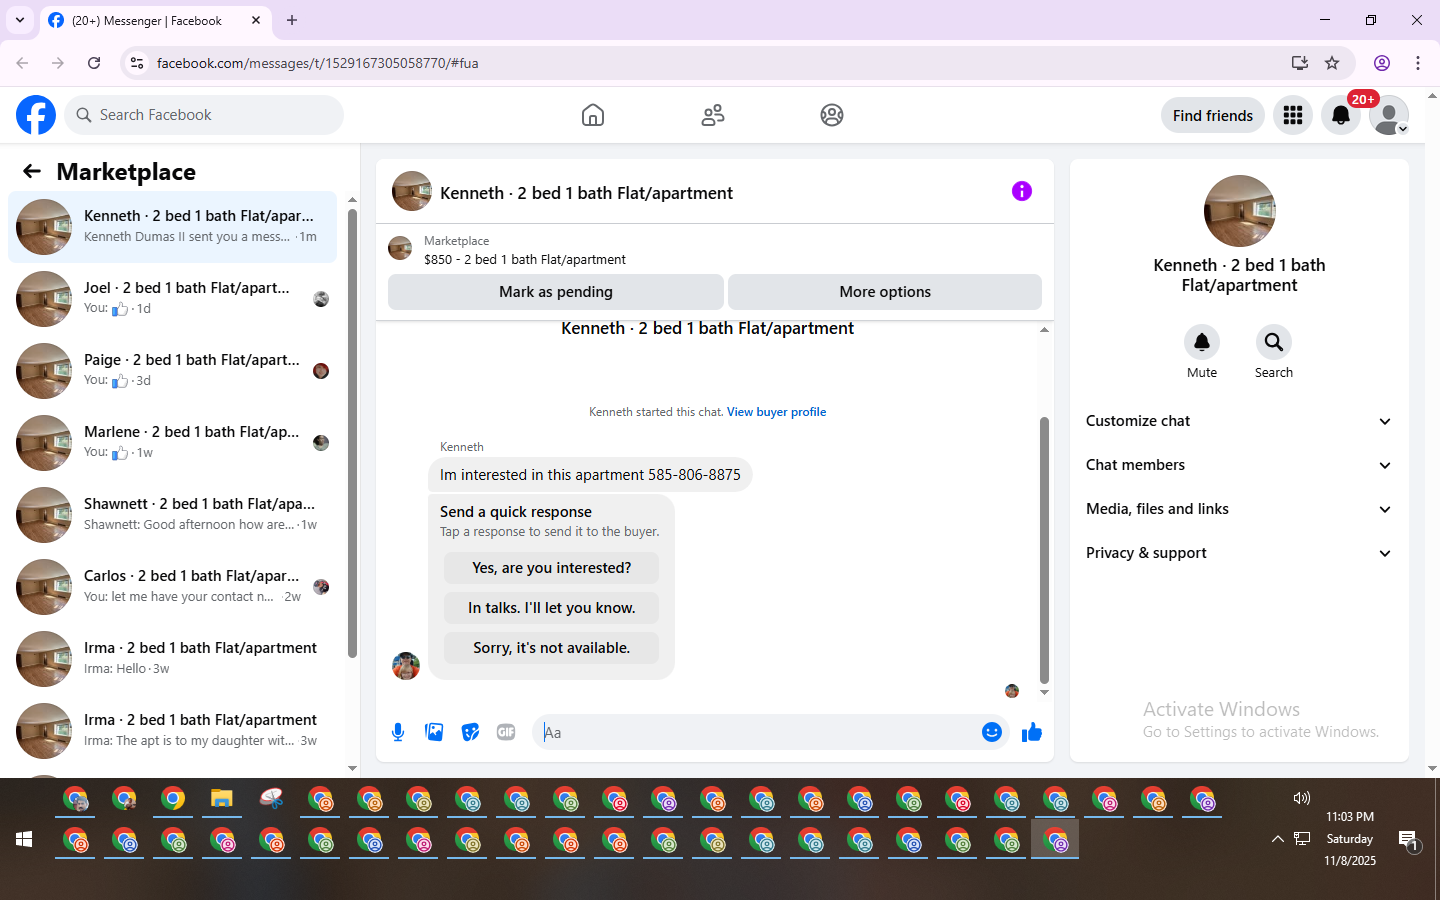1440x900 pixels.
Task: Open Joel's conversation in list
Action: coord(173,299)
